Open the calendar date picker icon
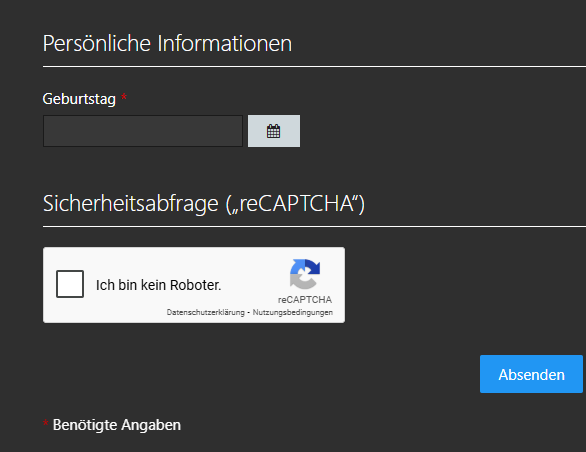 tap(274, 131)
